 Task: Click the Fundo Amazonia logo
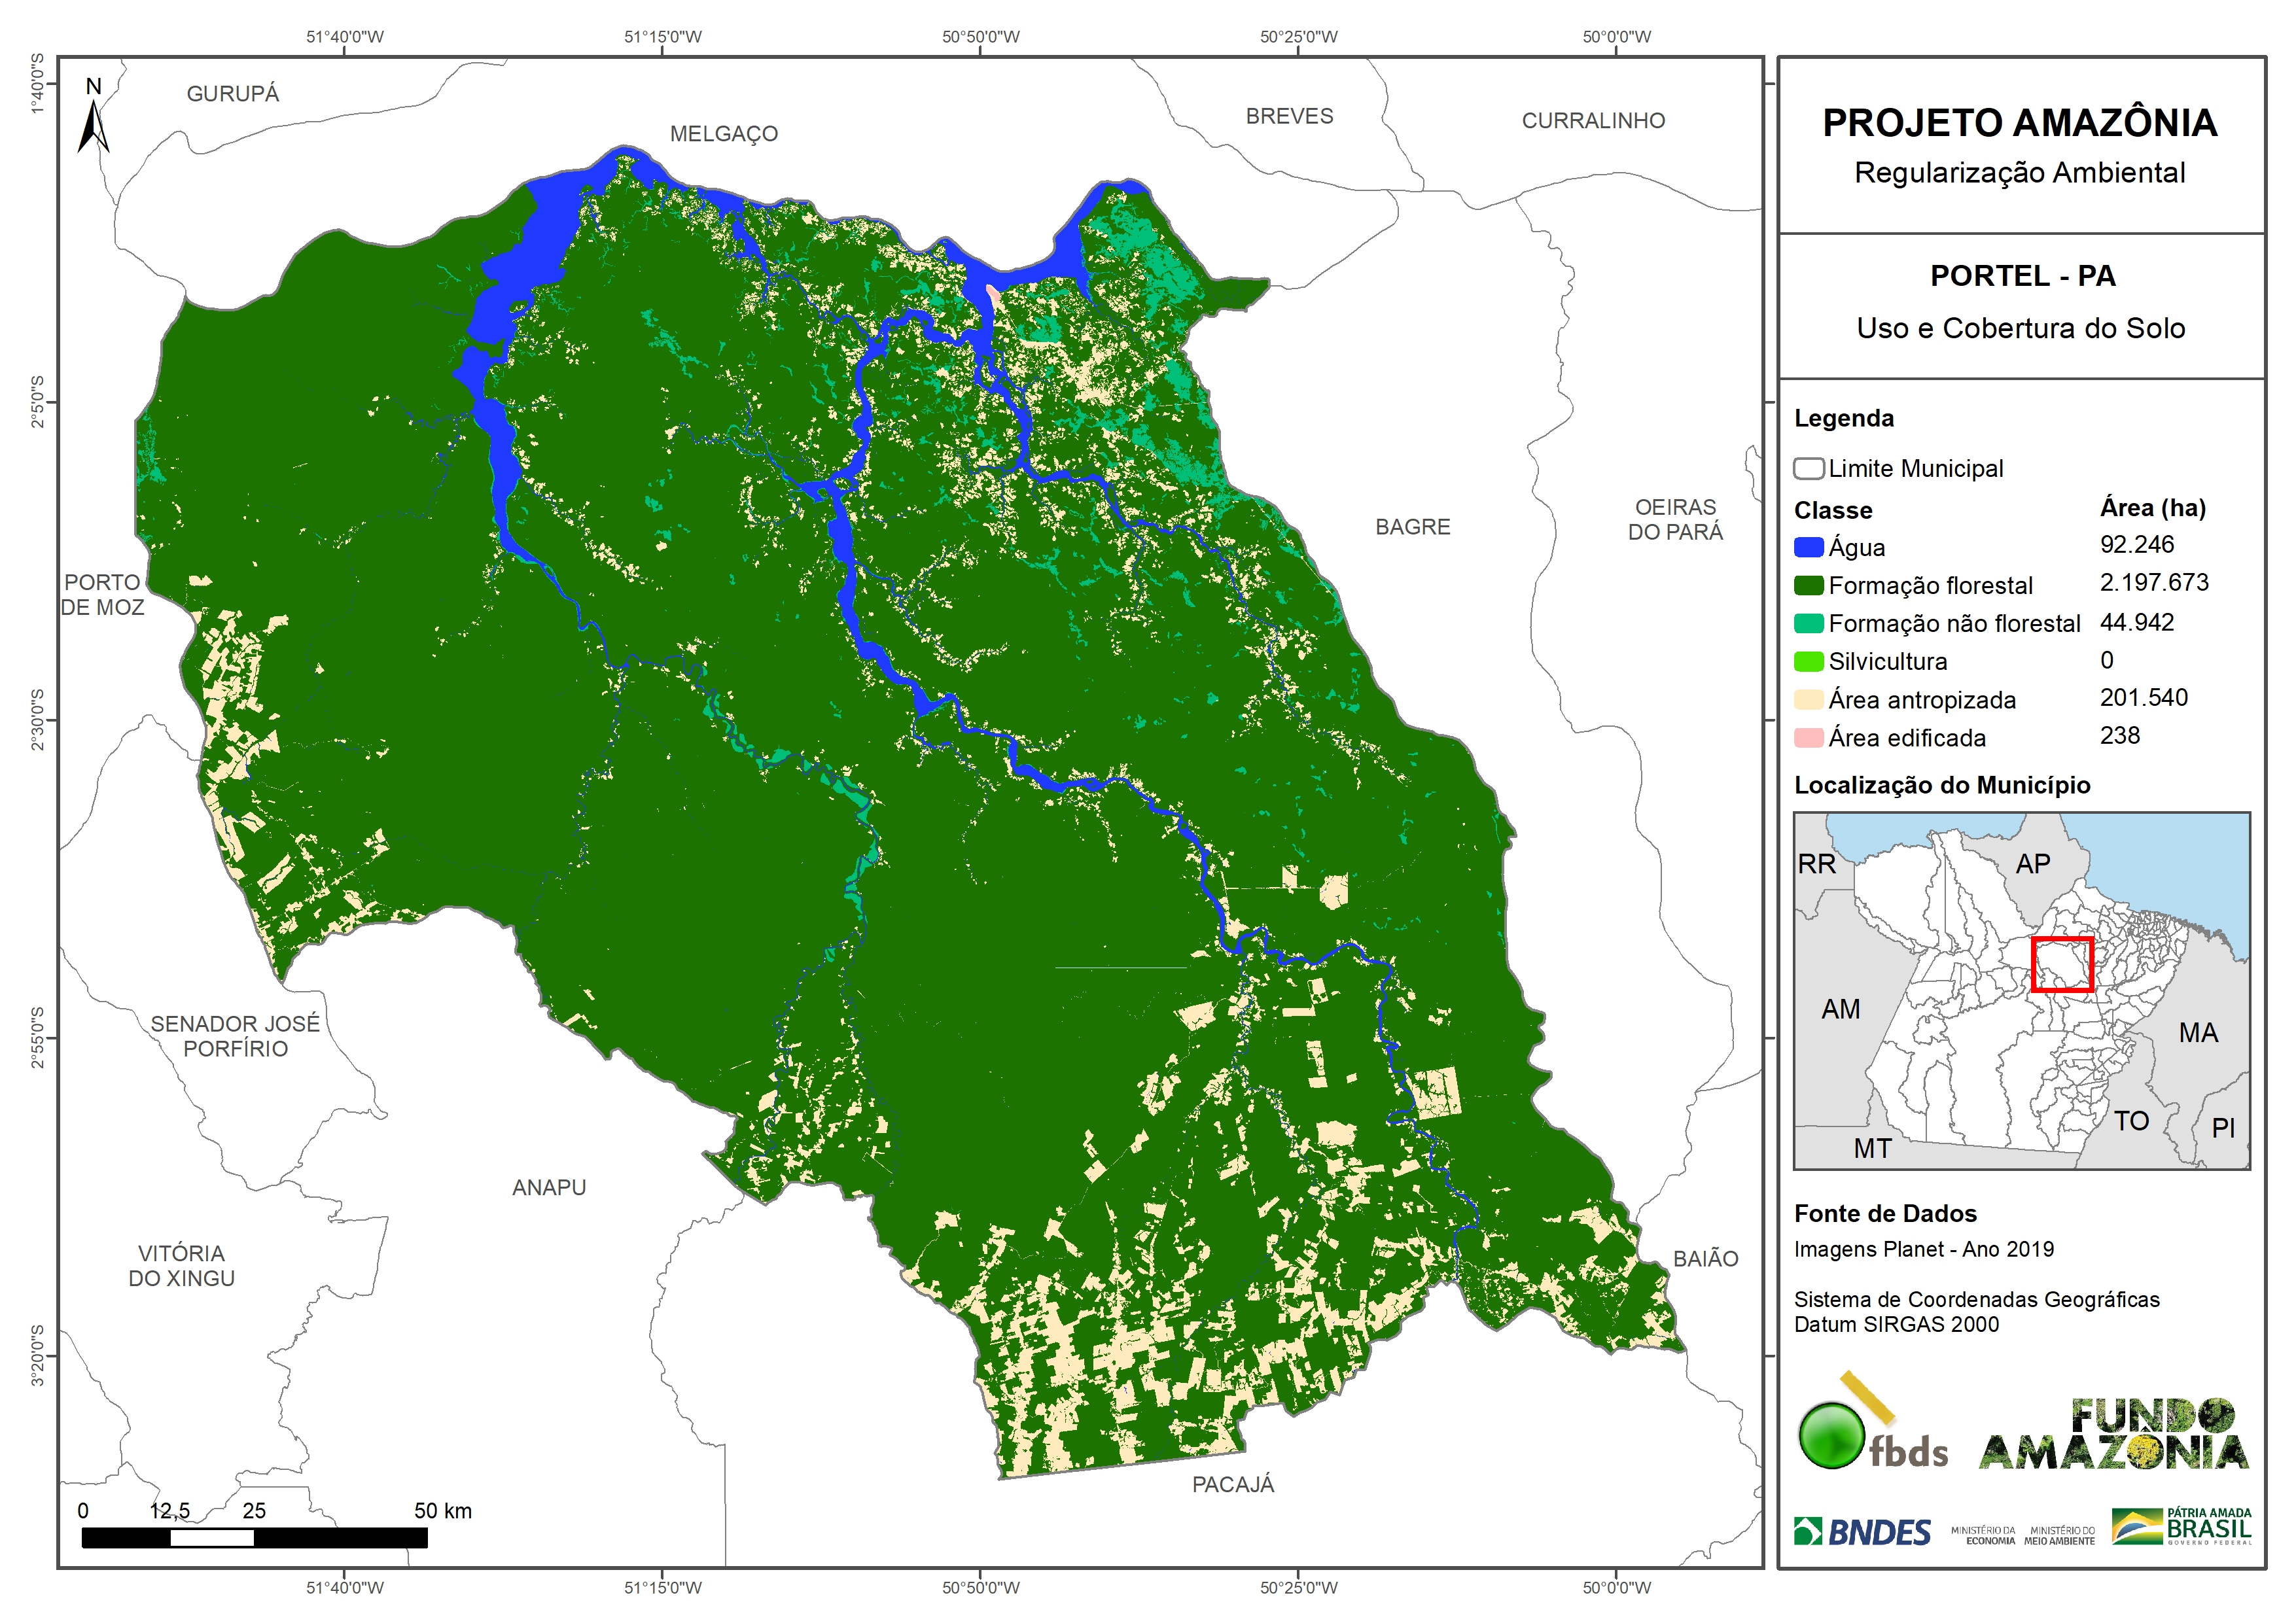(2113, 1435)
